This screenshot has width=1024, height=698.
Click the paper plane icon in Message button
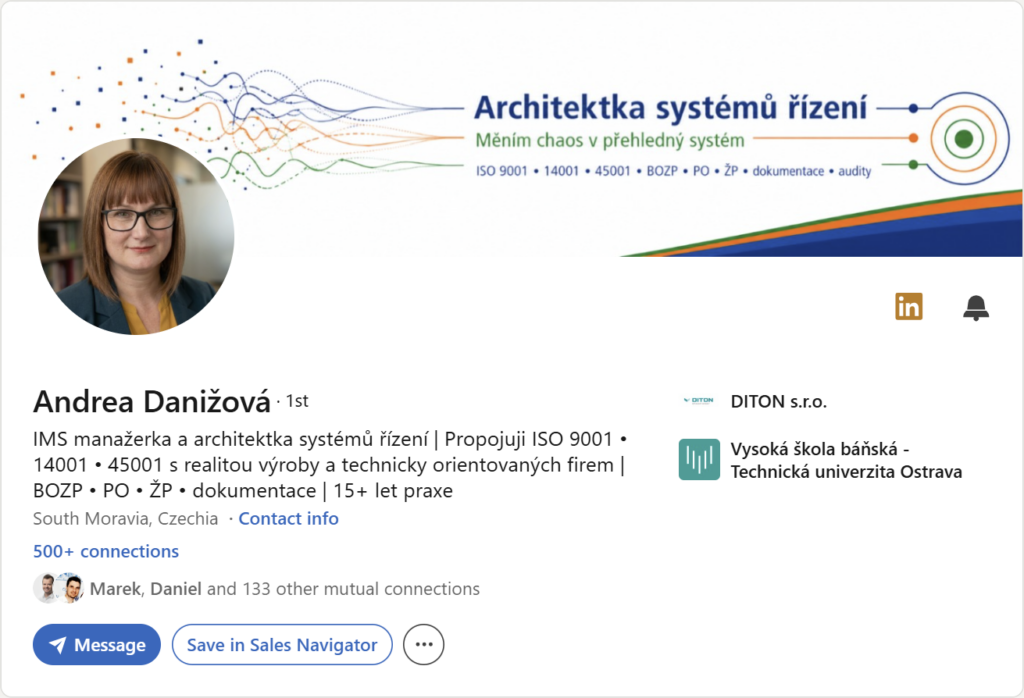pos(58,645)
